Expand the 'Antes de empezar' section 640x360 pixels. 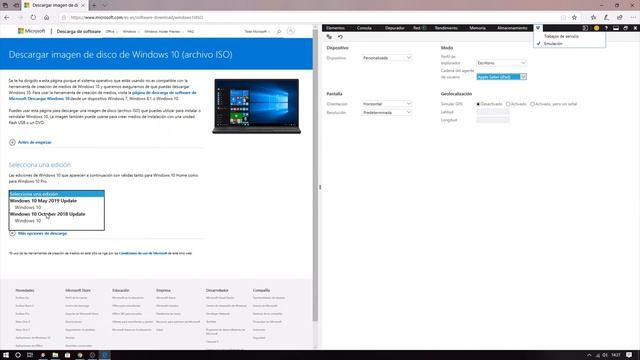pos(30,142)
